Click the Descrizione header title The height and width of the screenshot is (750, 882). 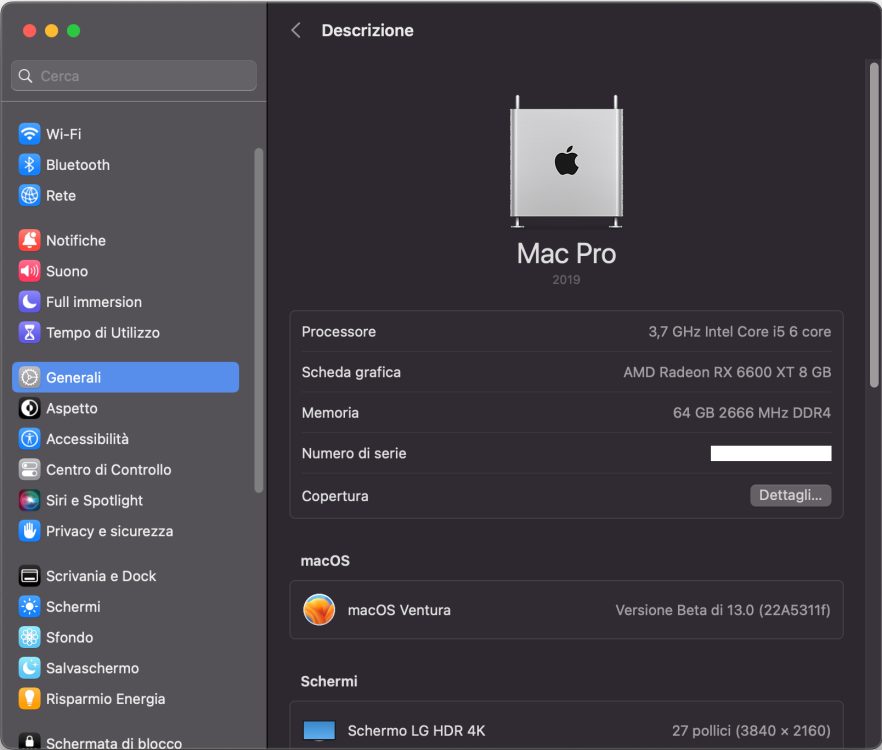point(367,30)
